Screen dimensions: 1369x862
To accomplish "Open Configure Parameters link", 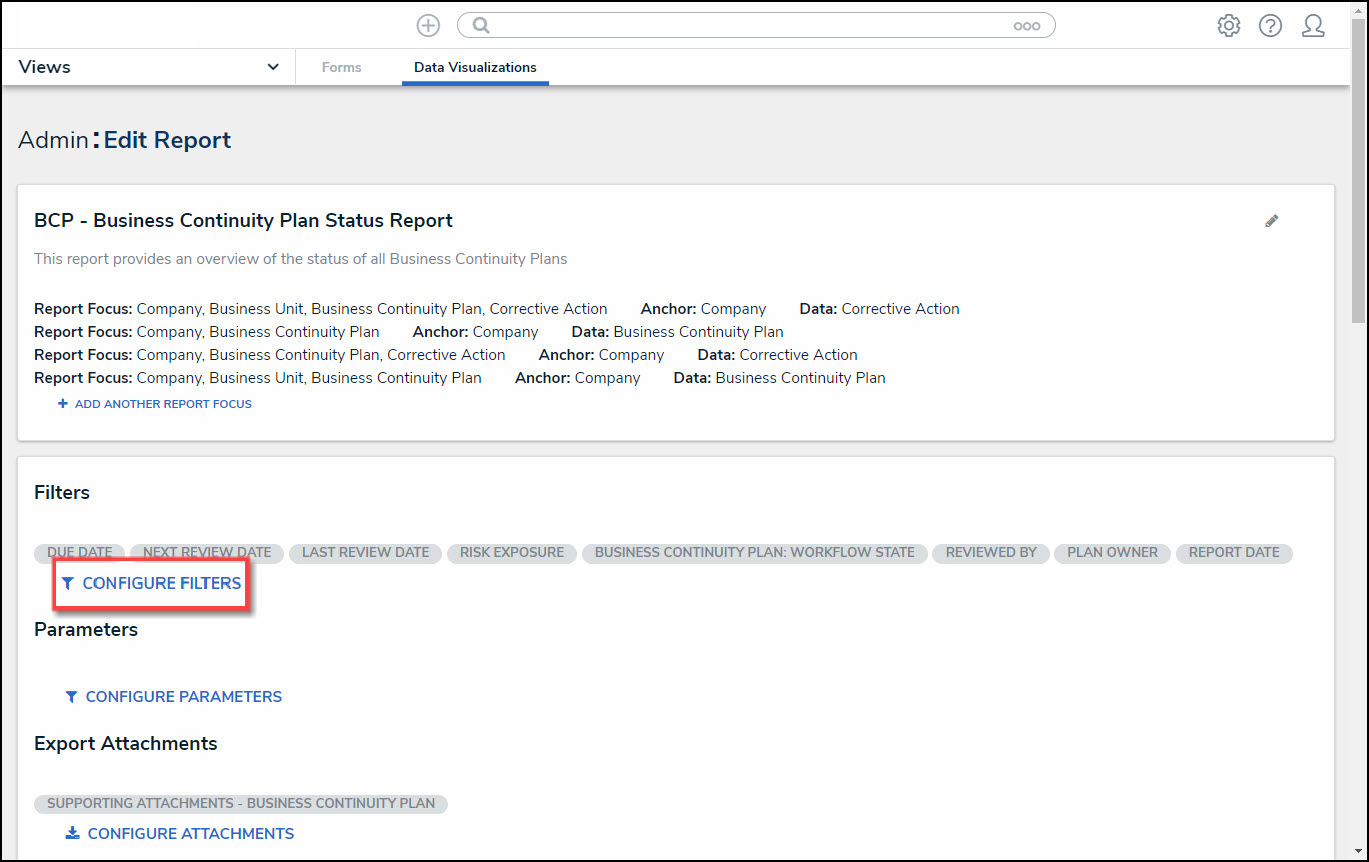I will coord(184,697).
